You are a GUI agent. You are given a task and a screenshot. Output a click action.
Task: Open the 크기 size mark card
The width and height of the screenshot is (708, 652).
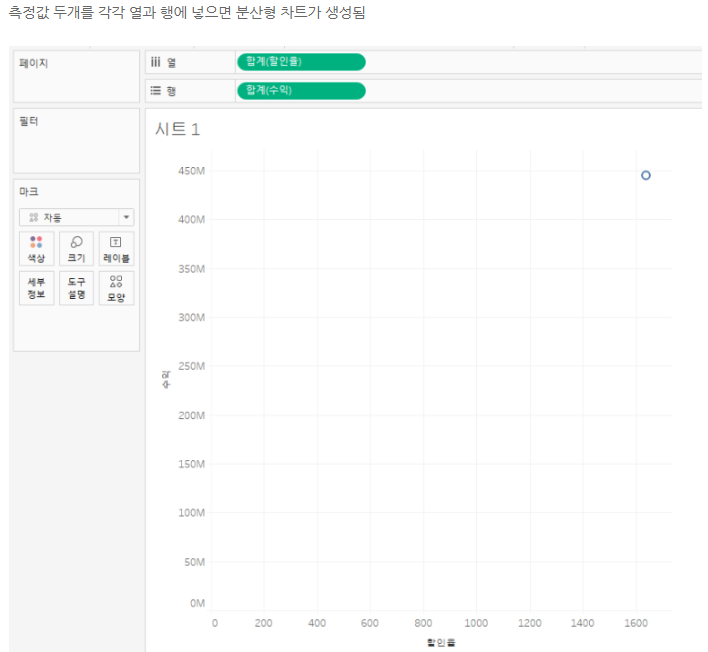(76, 248)
